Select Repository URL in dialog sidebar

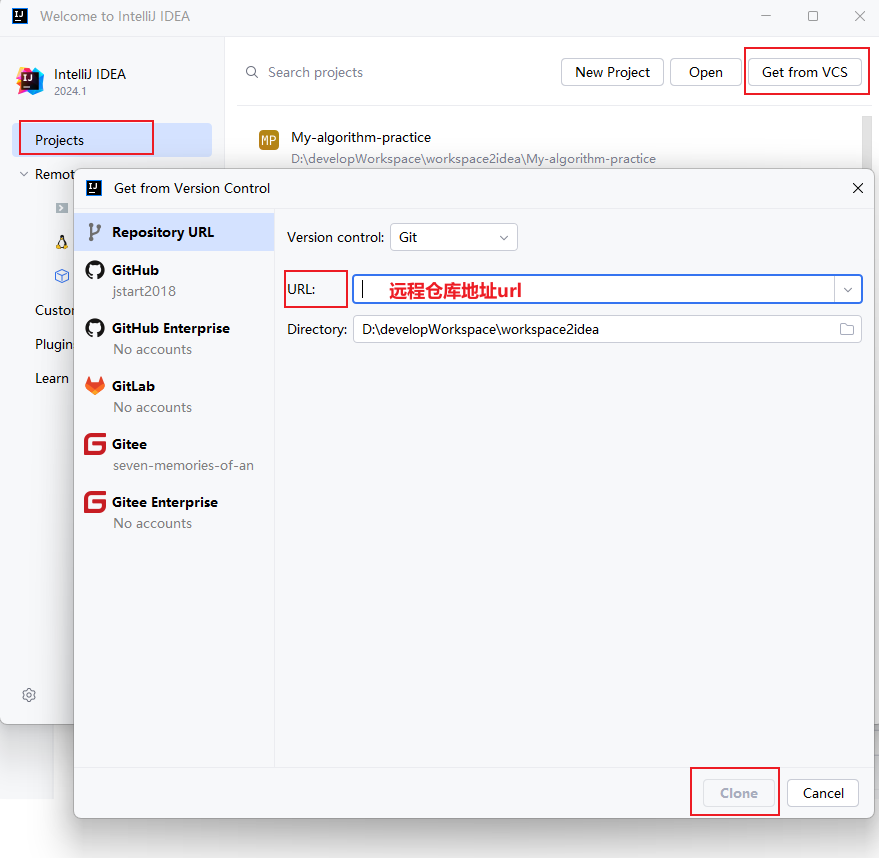point(174,232)
